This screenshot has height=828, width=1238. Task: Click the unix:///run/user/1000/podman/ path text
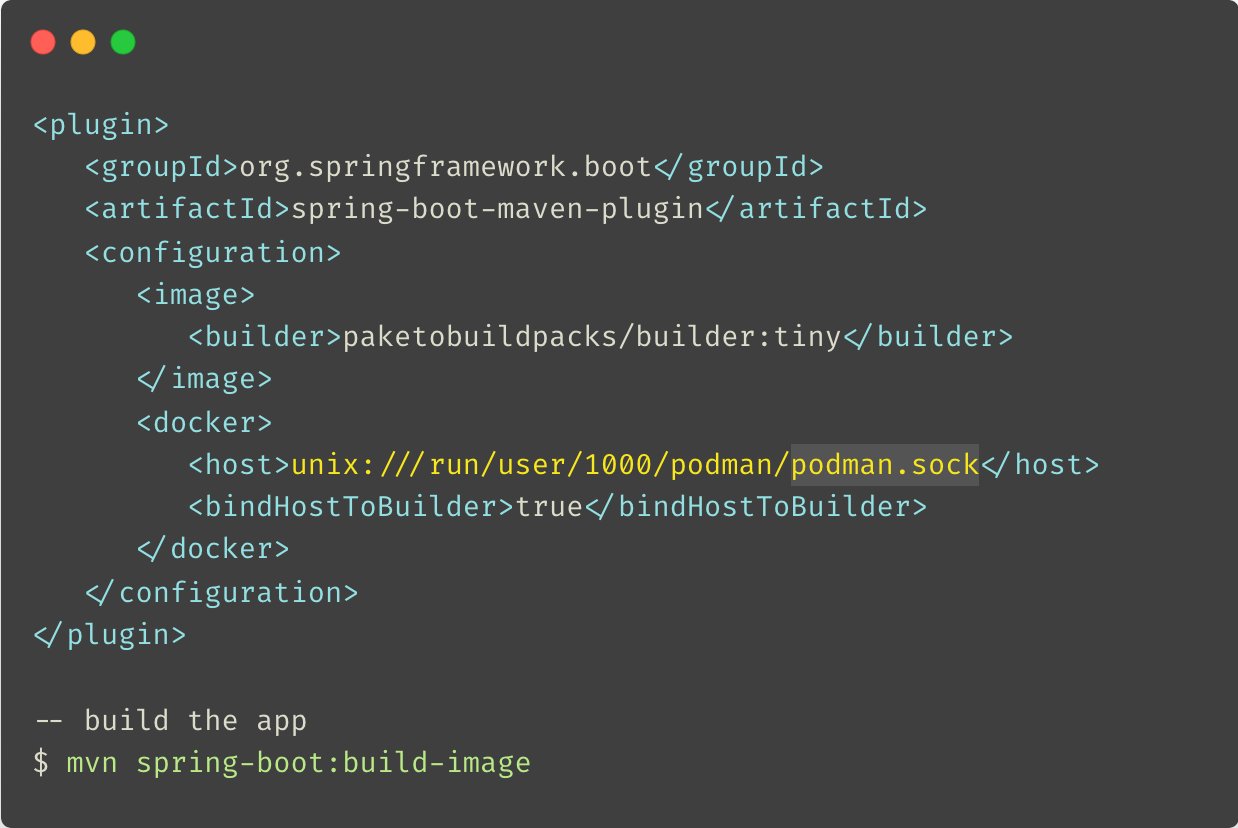[x=541, y=465]
